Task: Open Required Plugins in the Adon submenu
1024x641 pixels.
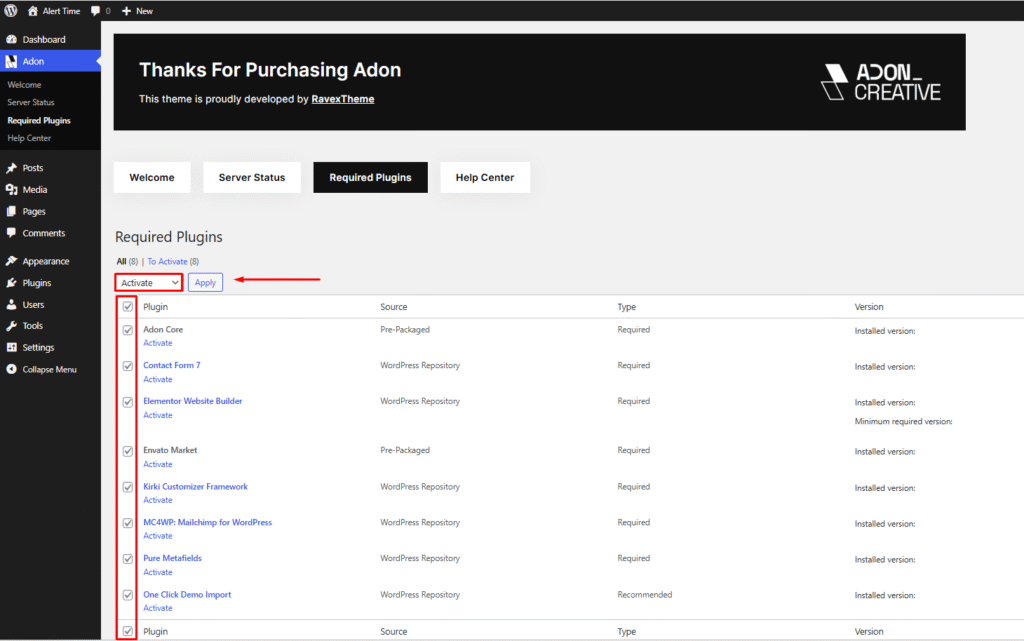Action: (x=39, y=121)
